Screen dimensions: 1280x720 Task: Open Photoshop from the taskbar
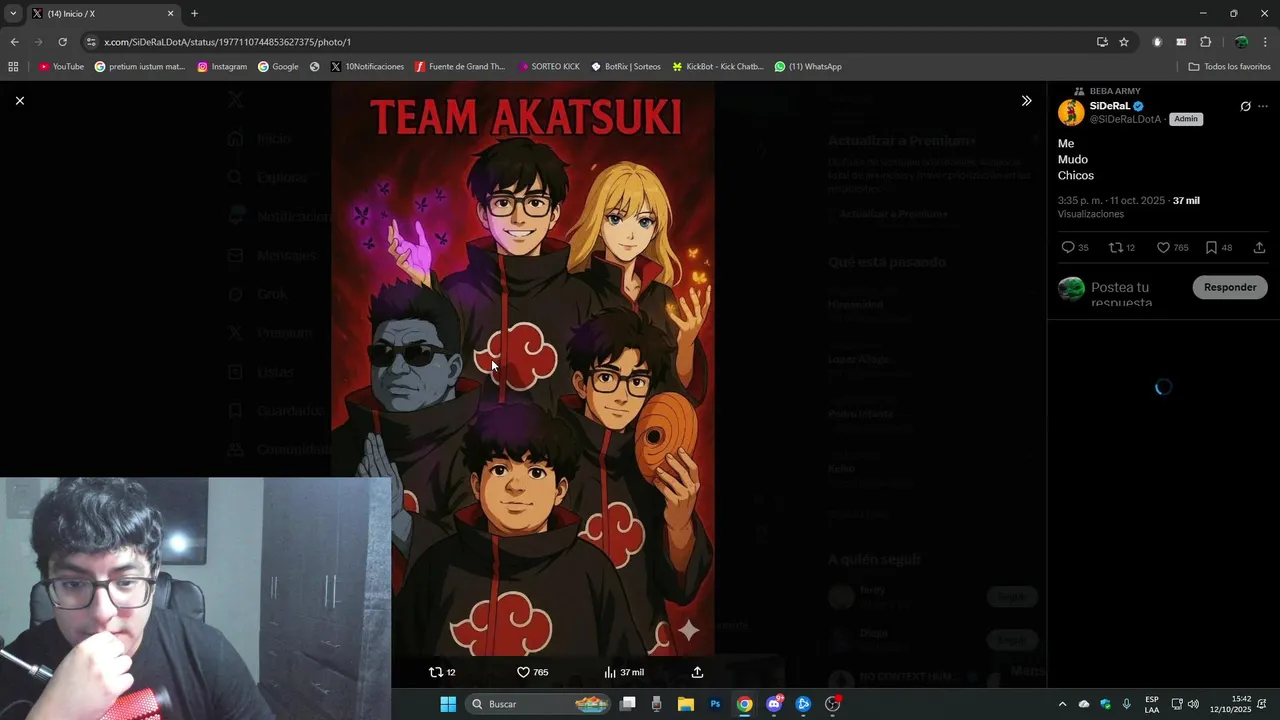(x=715, y=704)
